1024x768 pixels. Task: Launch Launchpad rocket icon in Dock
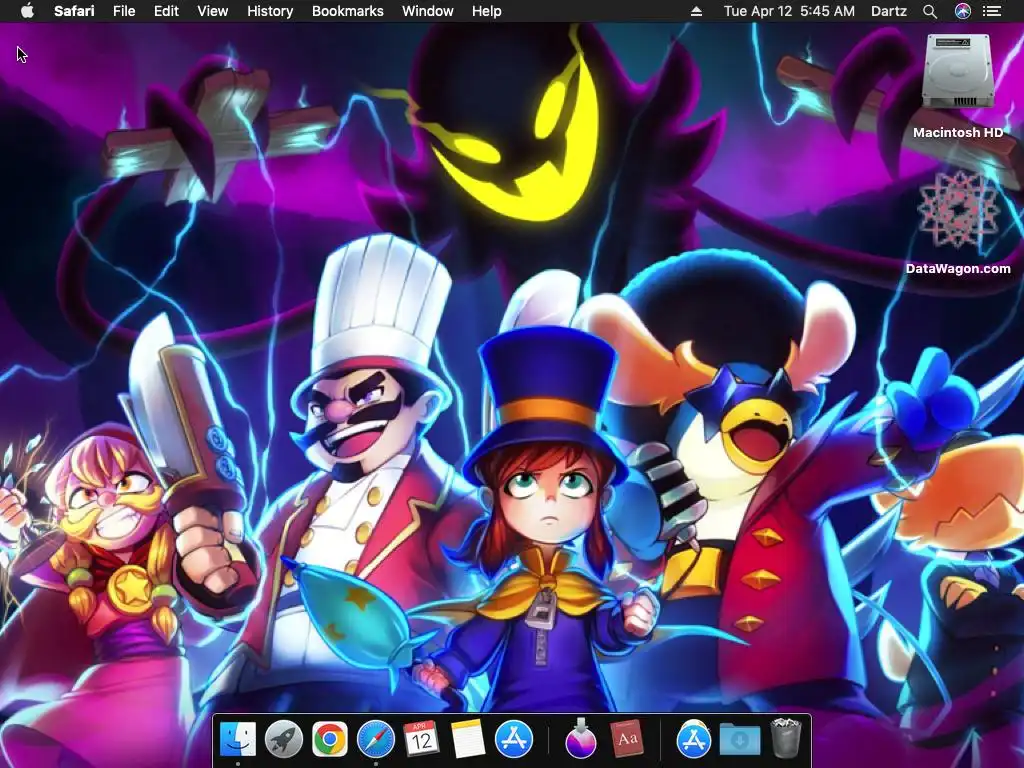(x=283, y=739)
